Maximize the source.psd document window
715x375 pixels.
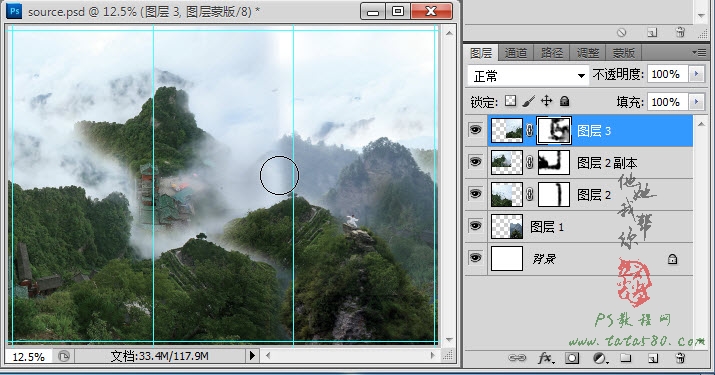(398, 11)
